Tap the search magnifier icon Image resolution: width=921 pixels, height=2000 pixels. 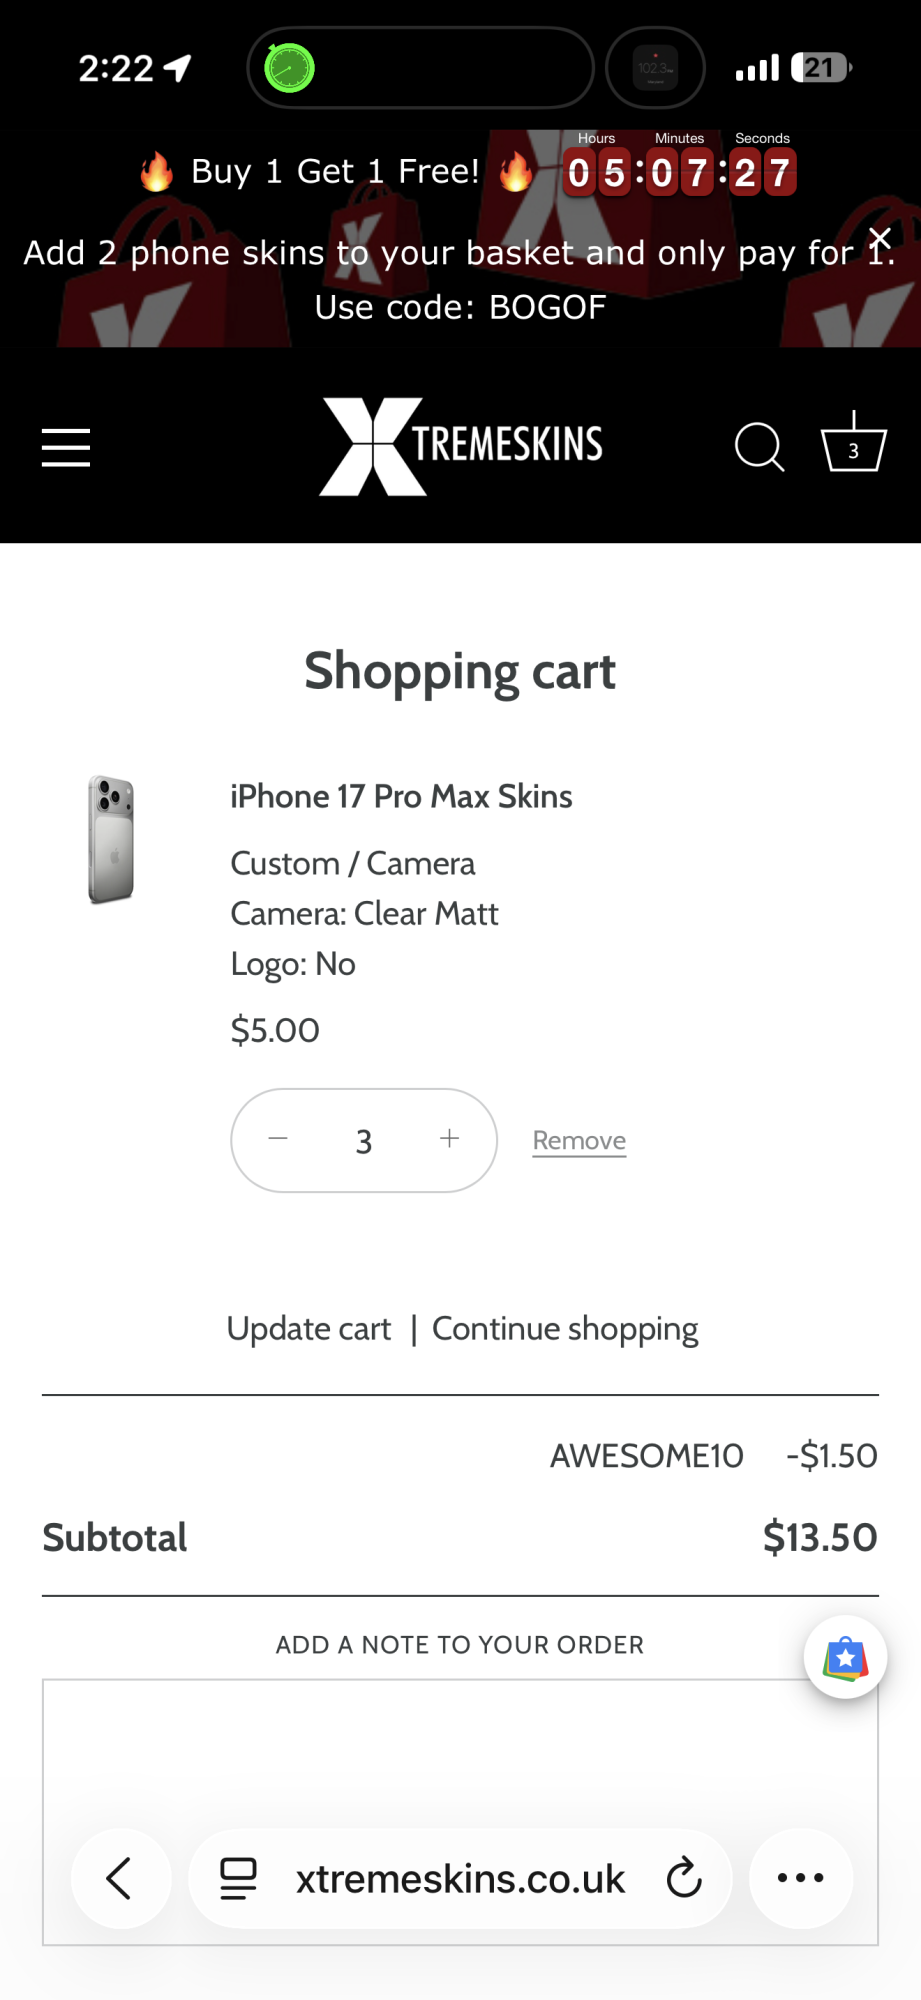759,446
